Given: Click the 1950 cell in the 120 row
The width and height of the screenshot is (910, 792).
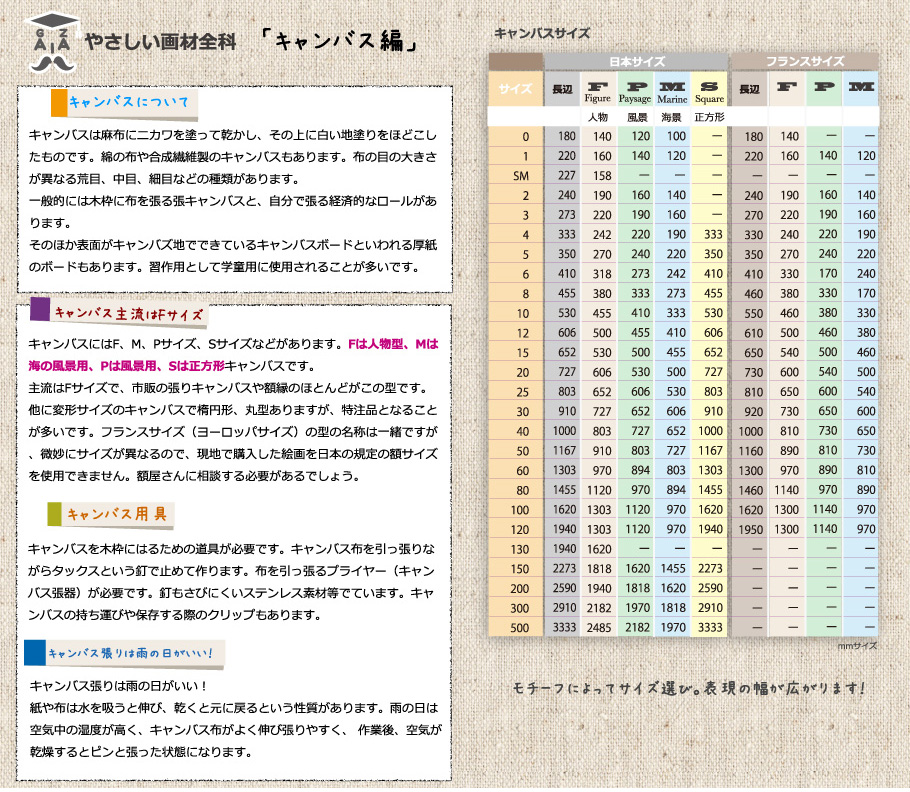Looking at the screenshot, I should click(750, 530).
